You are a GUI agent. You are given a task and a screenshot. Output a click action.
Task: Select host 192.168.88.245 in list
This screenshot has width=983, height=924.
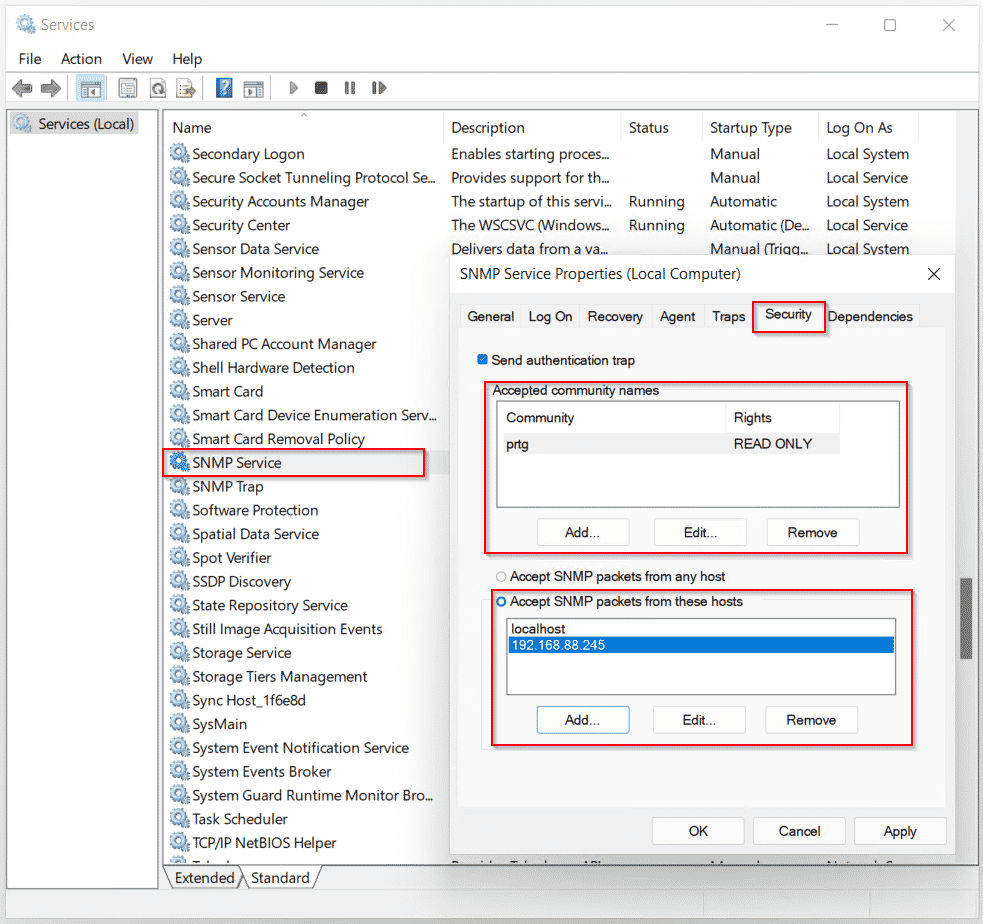[x=701, y=645]
